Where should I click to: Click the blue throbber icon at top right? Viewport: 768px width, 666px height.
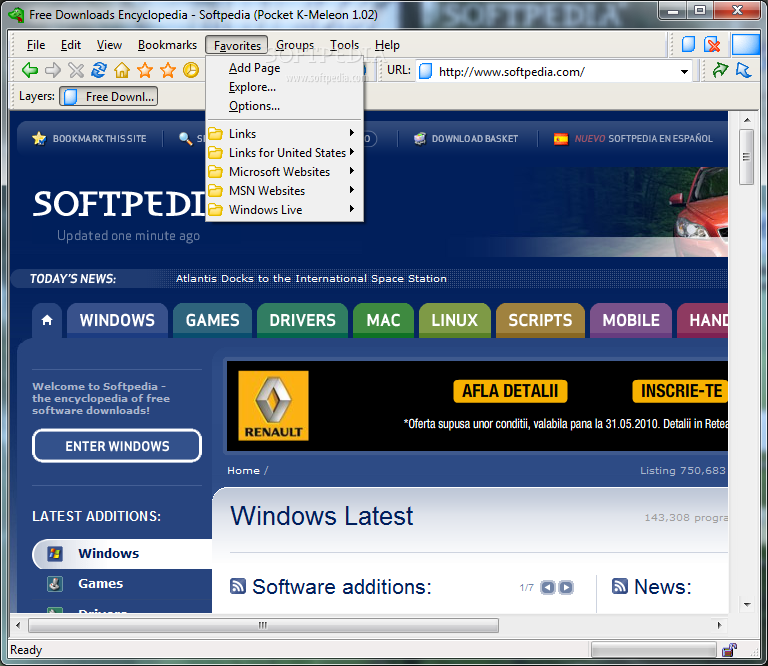click(x=745, y=45)
